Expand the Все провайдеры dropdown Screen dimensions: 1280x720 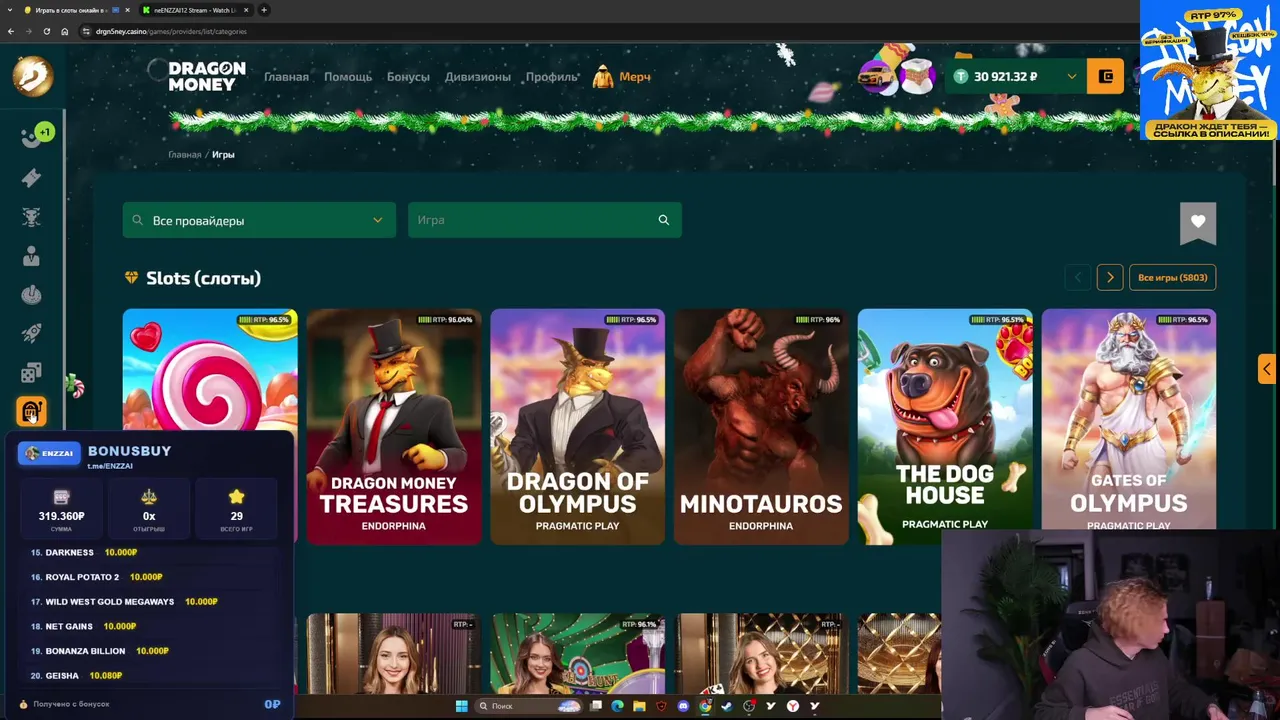(259, 220)
